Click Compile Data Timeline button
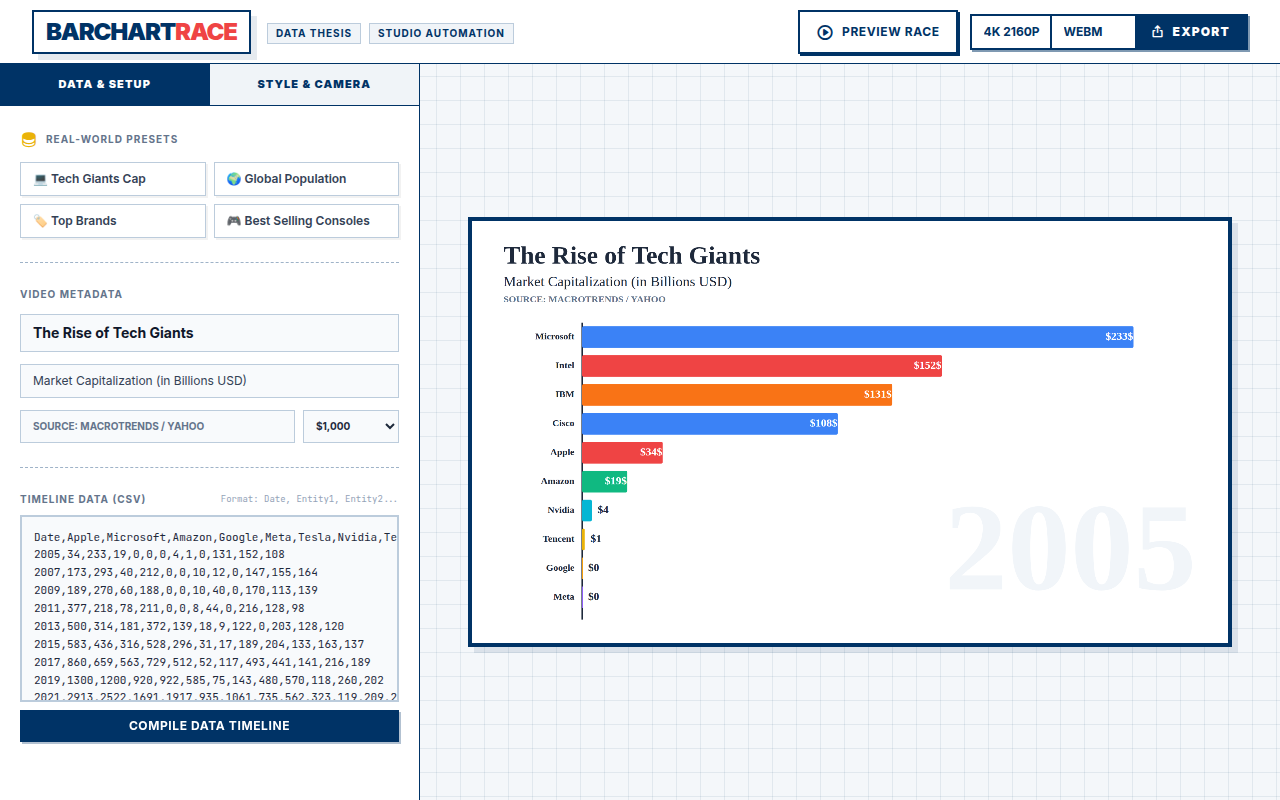1280x800 pixels. coord(209,726)
